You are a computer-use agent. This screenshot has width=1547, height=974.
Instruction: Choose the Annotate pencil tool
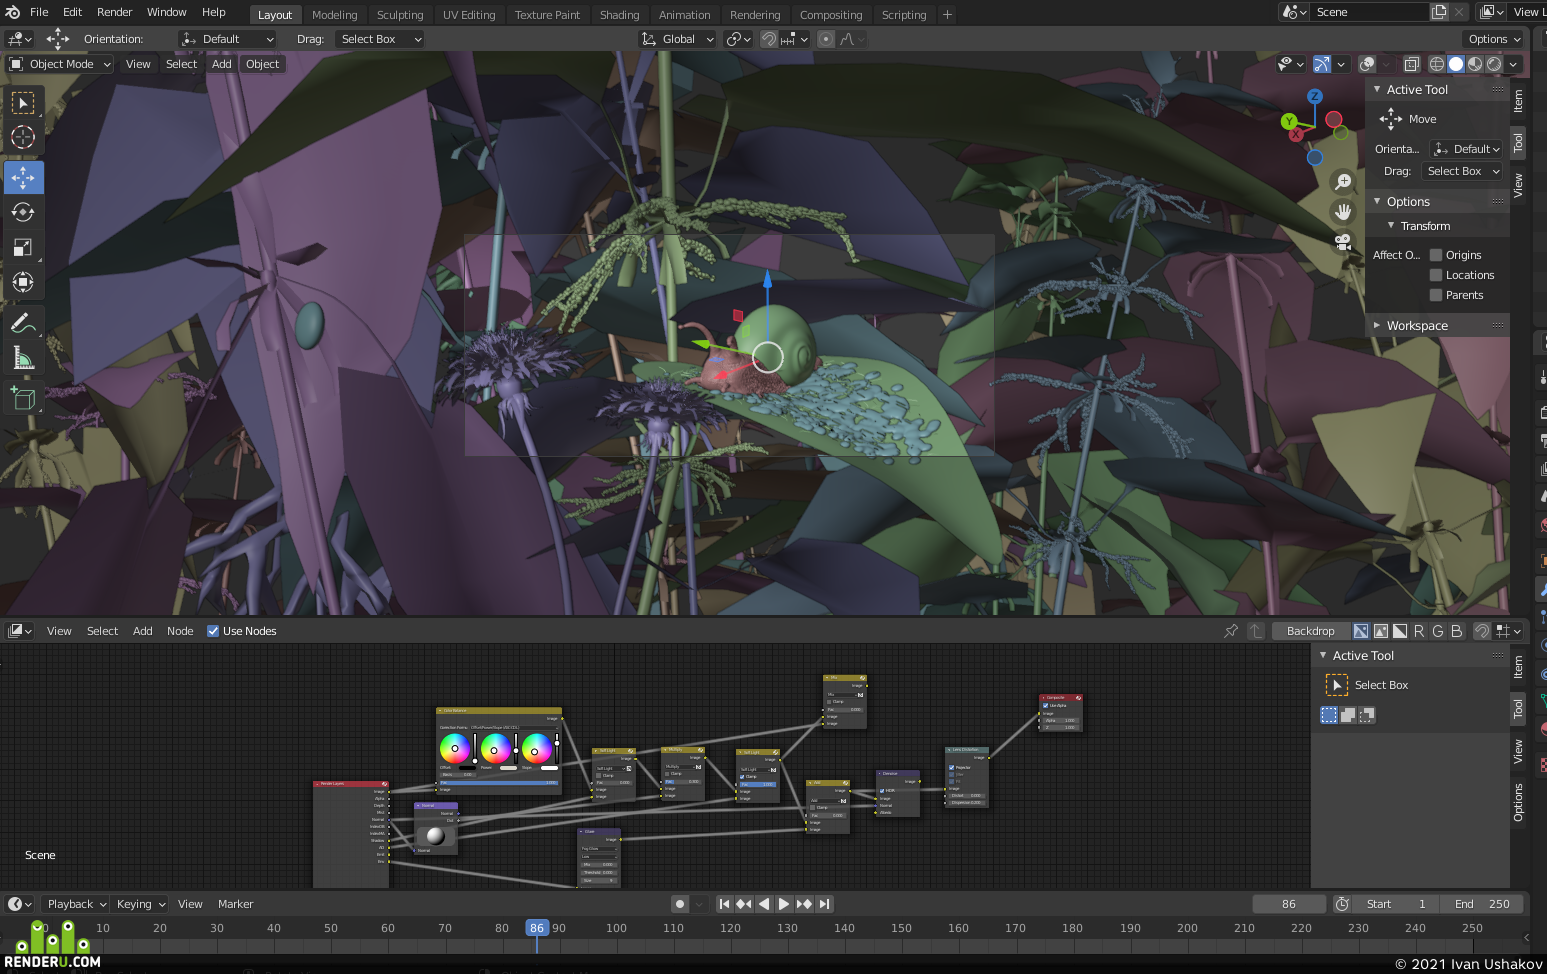[x=23, y=323]
